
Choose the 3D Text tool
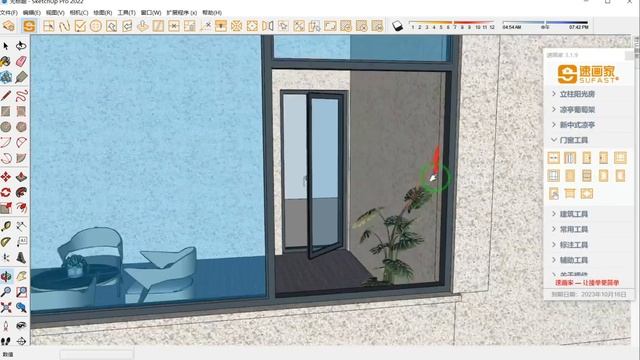tap(21, 258)
